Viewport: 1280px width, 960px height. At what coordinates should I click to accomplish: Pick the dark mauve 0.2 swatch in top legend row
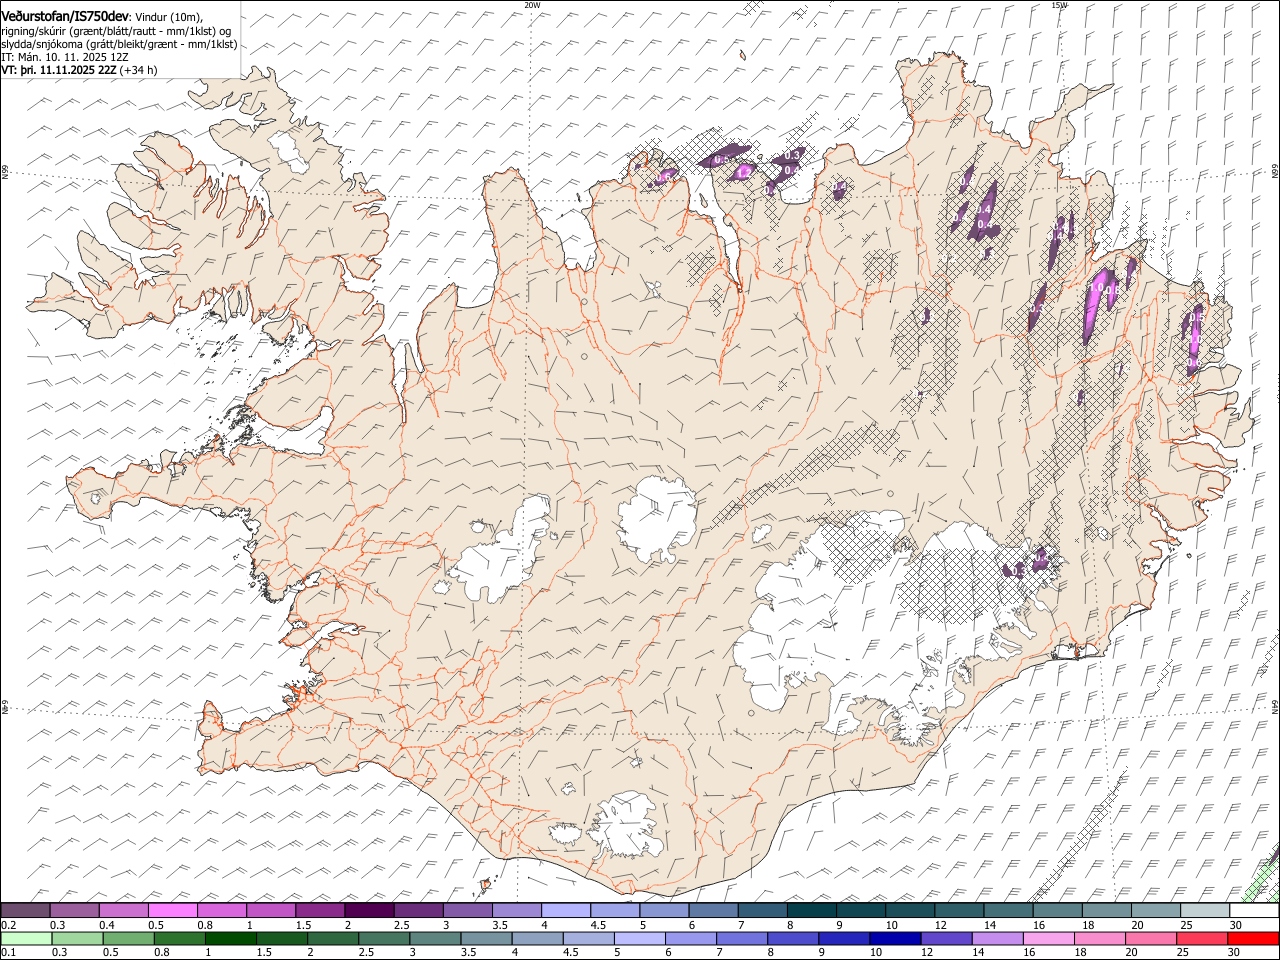tap(25, 911)
